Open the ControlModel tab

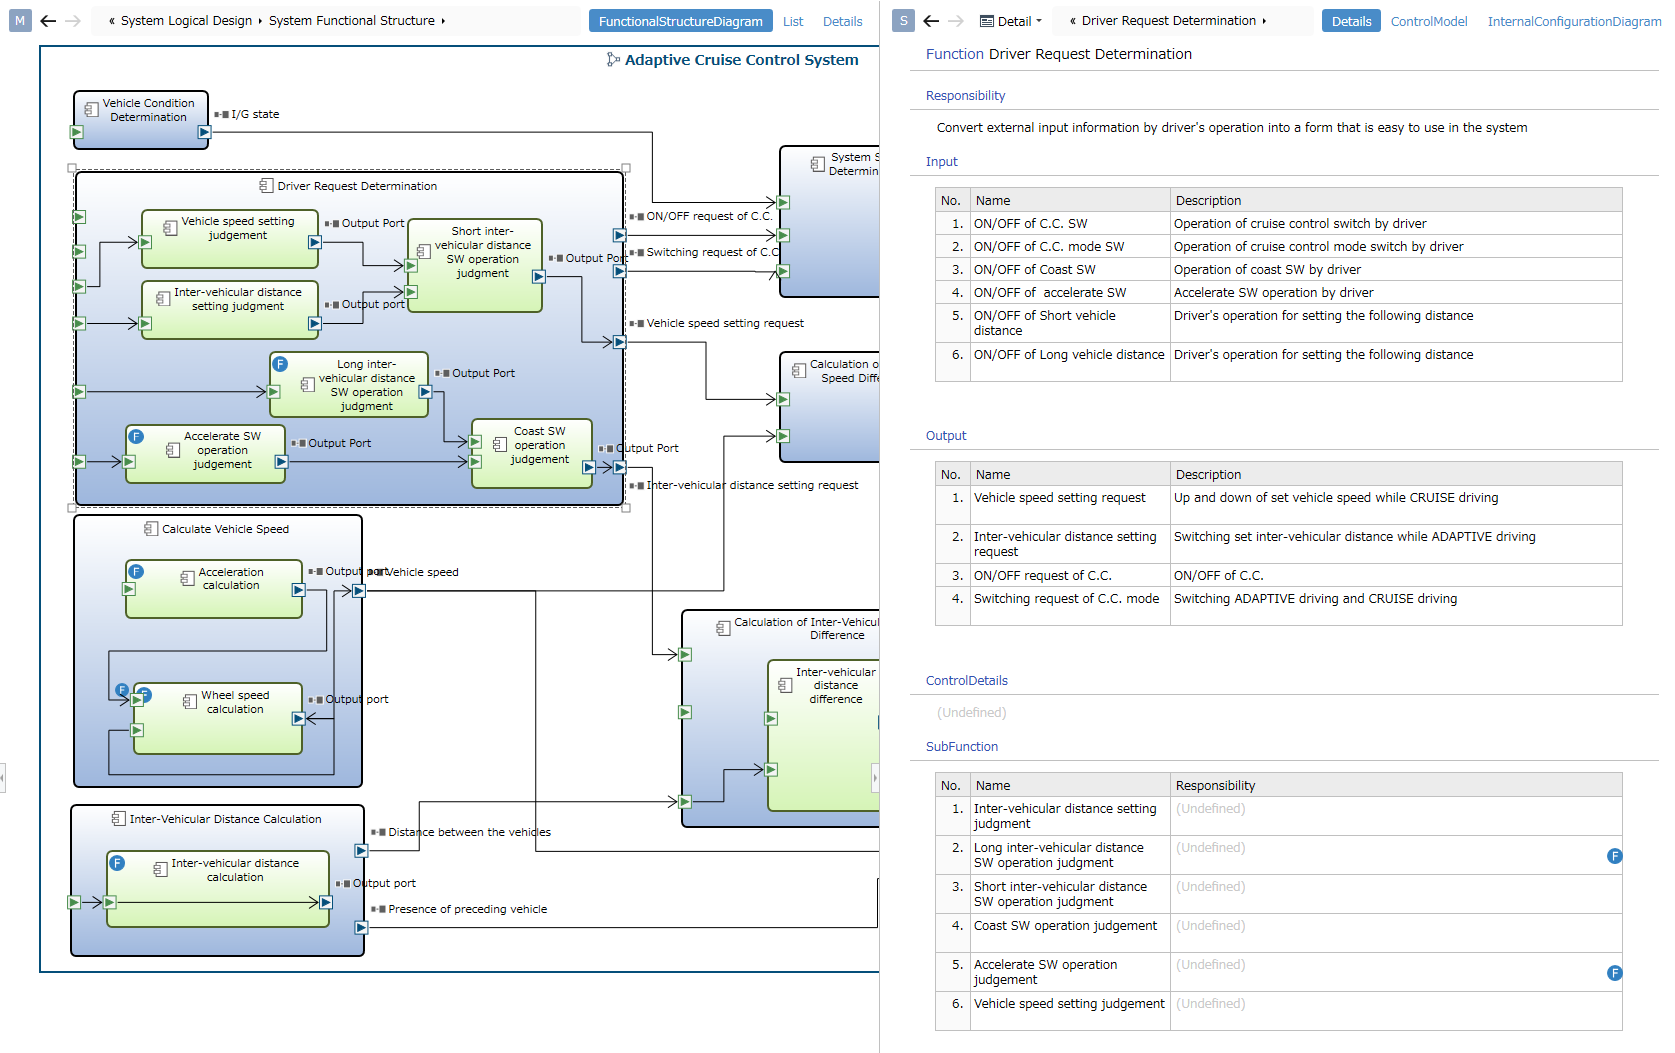[1429, 21]
